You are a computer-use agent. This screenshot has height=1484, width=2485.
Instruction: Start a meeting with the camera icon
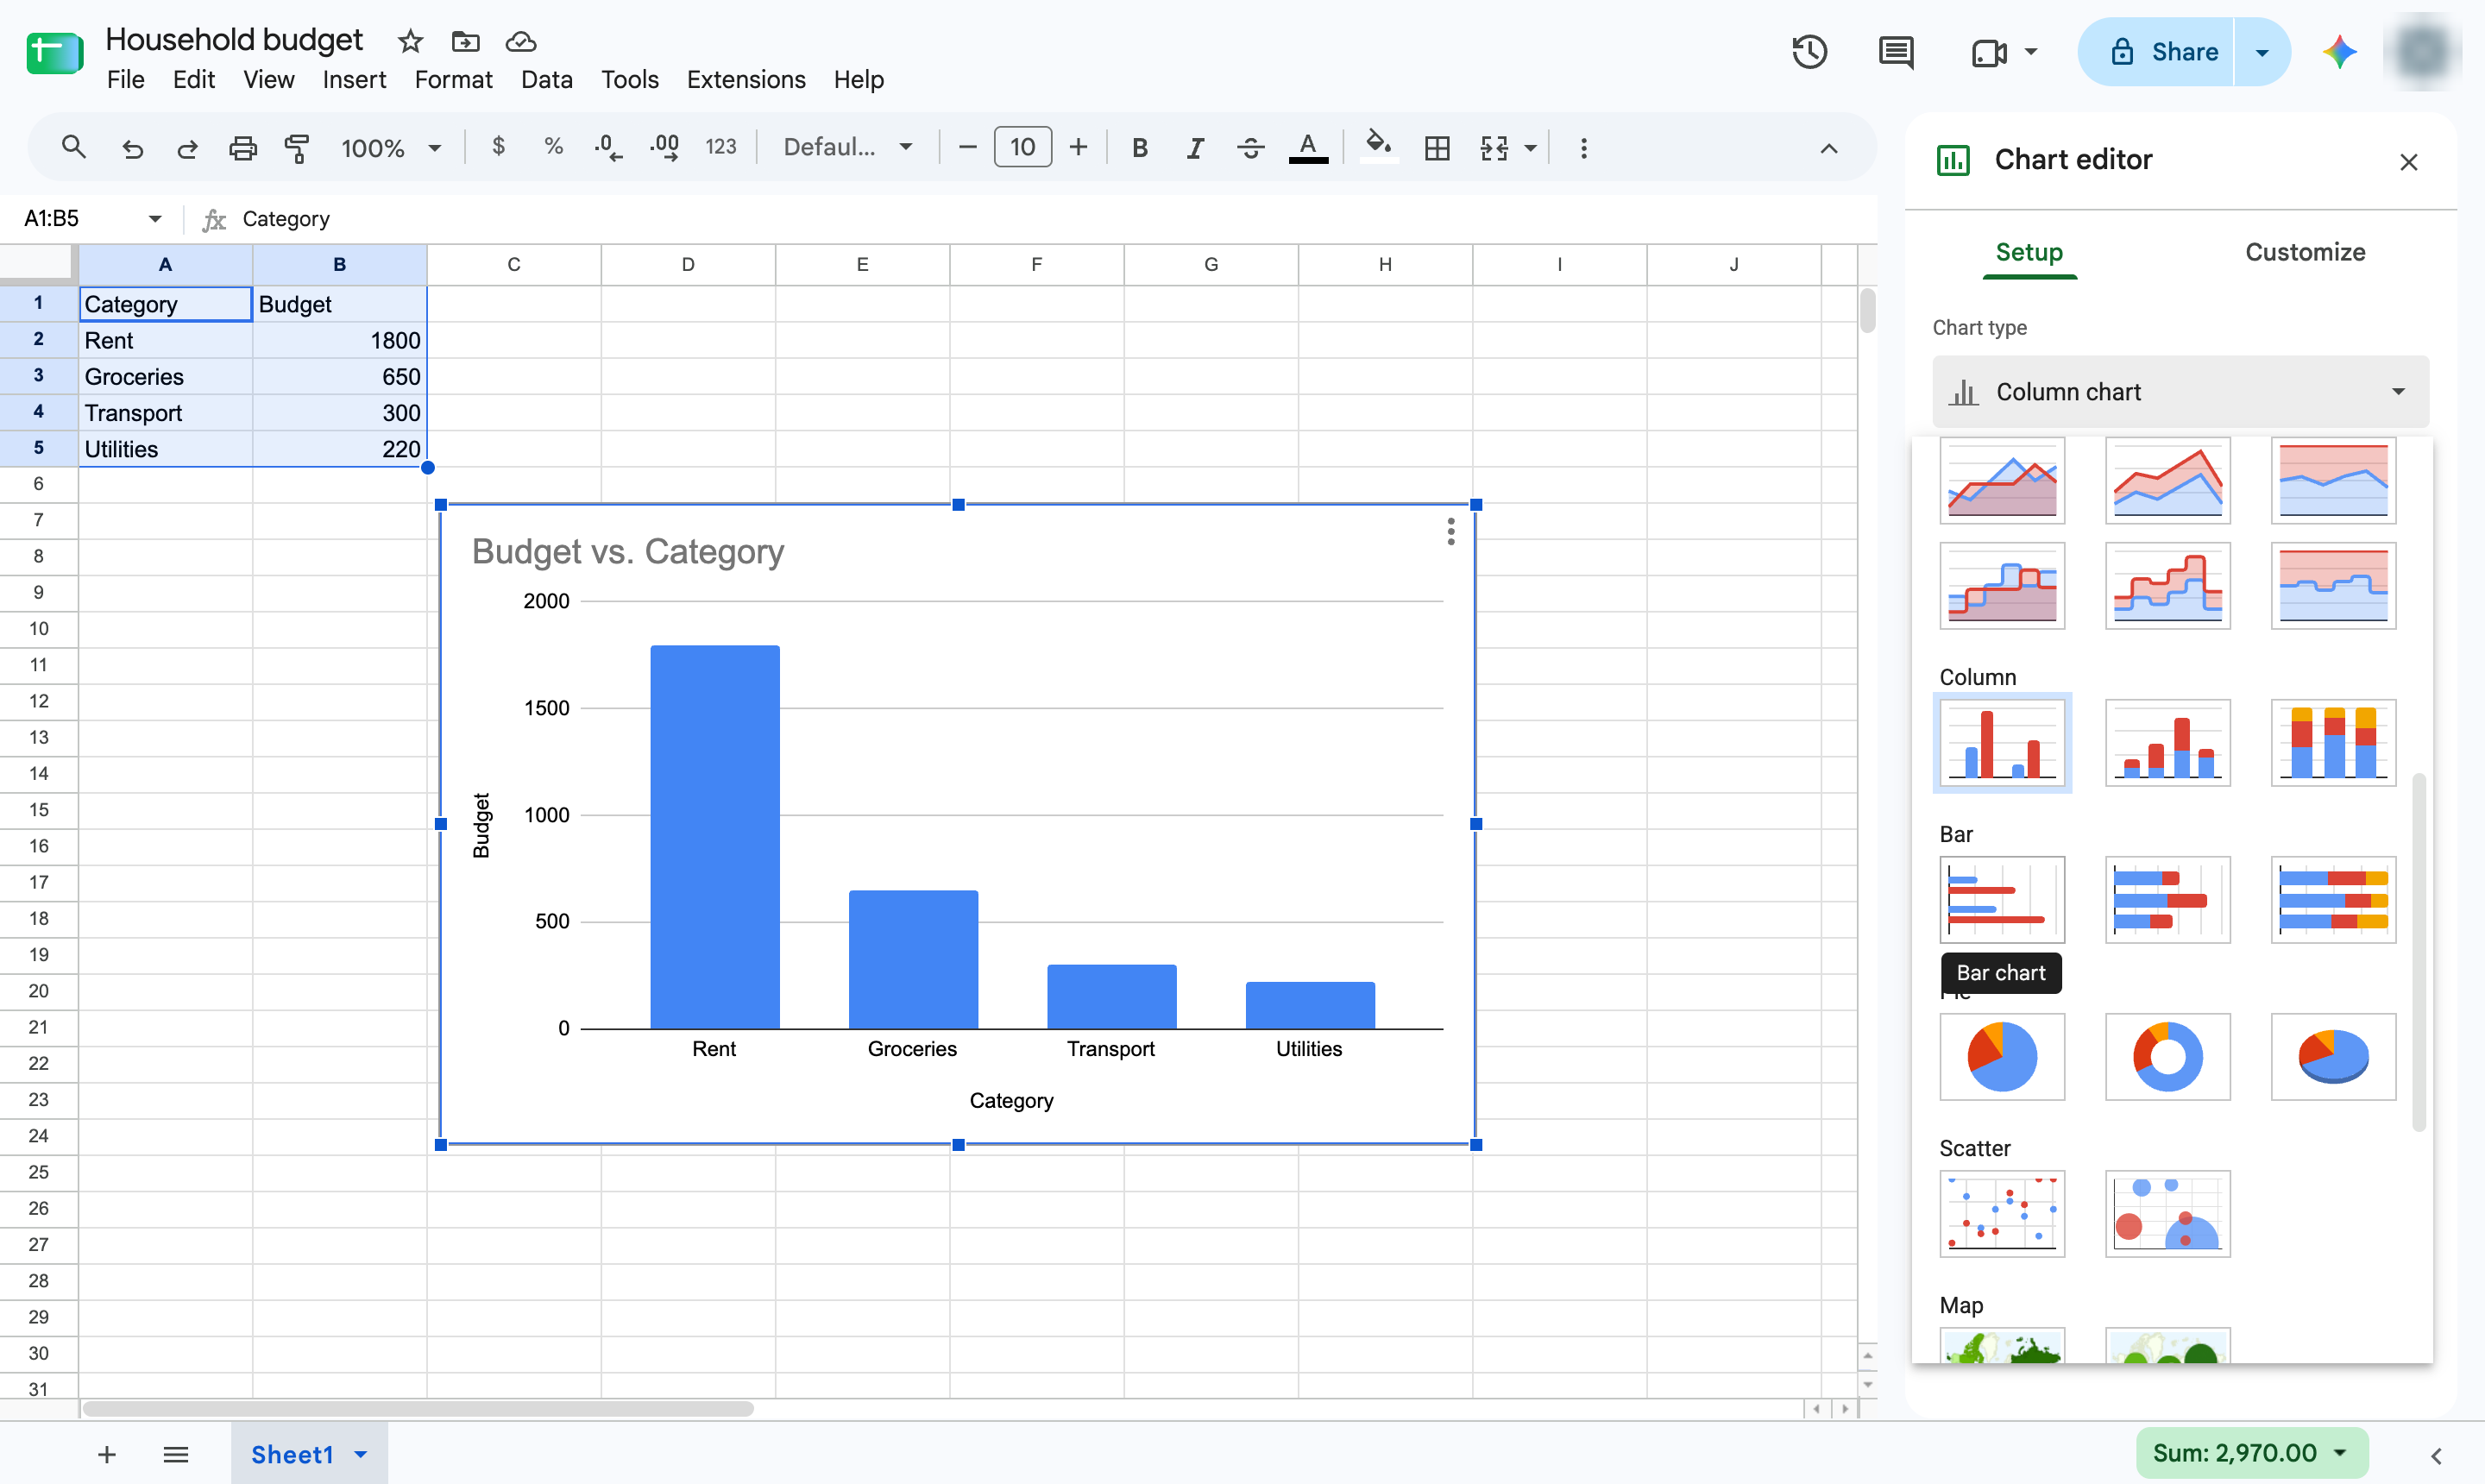point(1989,52)
